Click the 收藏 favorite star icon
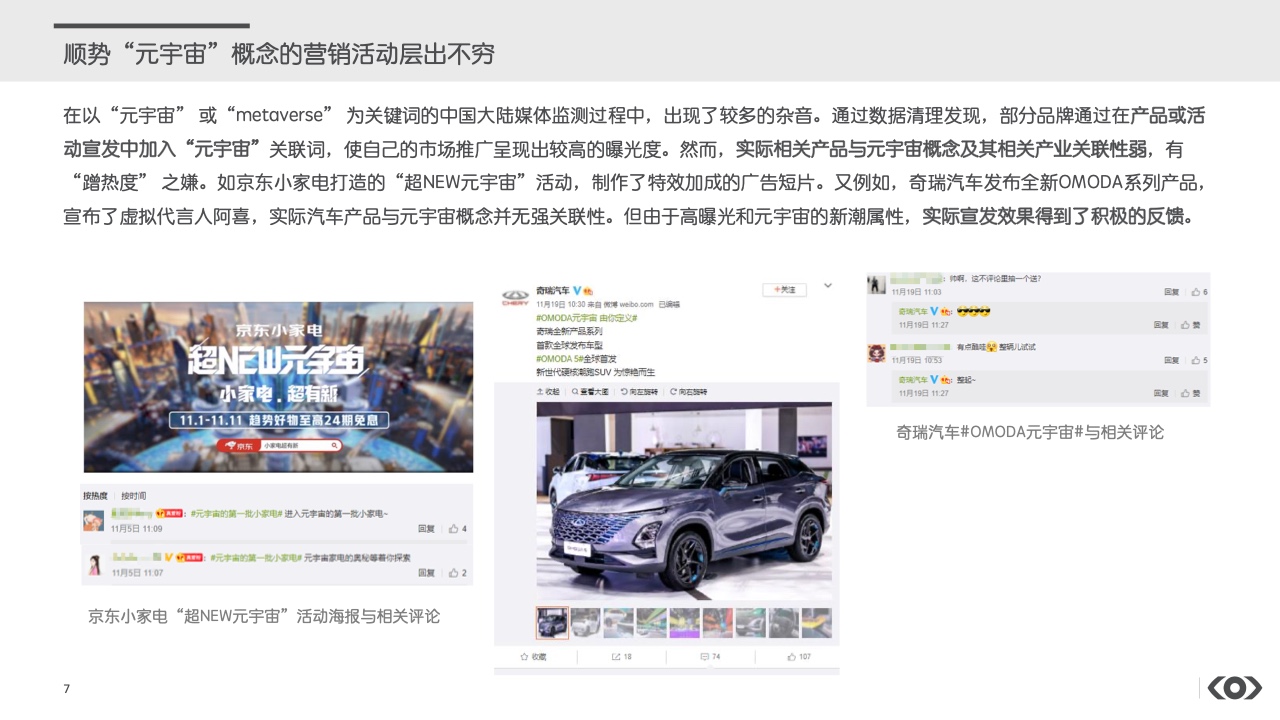The width and height of the screenshot is (1280, 720). click(x=524, y=657)
